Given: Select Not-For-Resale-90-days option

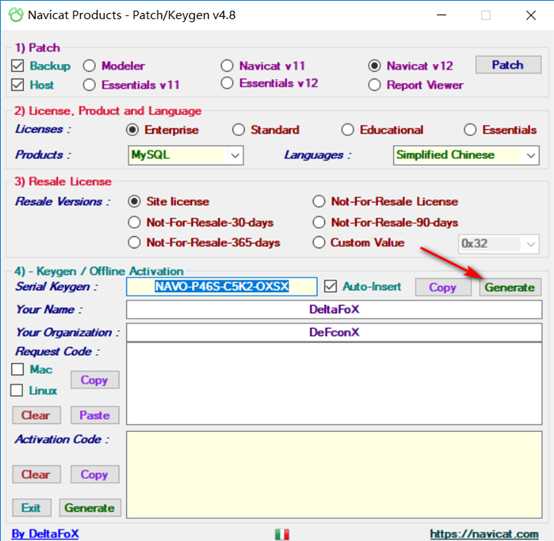Looking at the screenshot, I should pos(319,222).
